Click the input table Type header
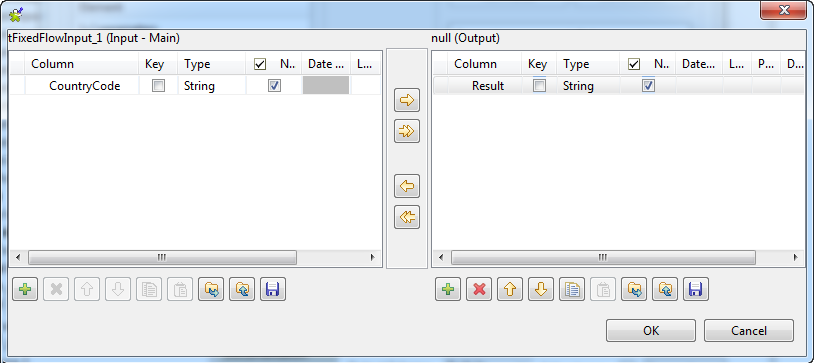 212,64
